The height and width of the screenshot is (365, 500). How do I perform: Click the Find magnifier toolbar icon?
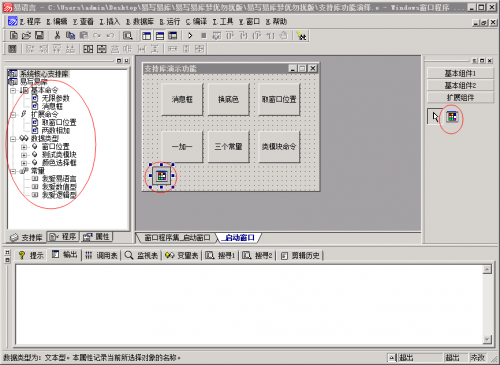[x=127, y=35]
